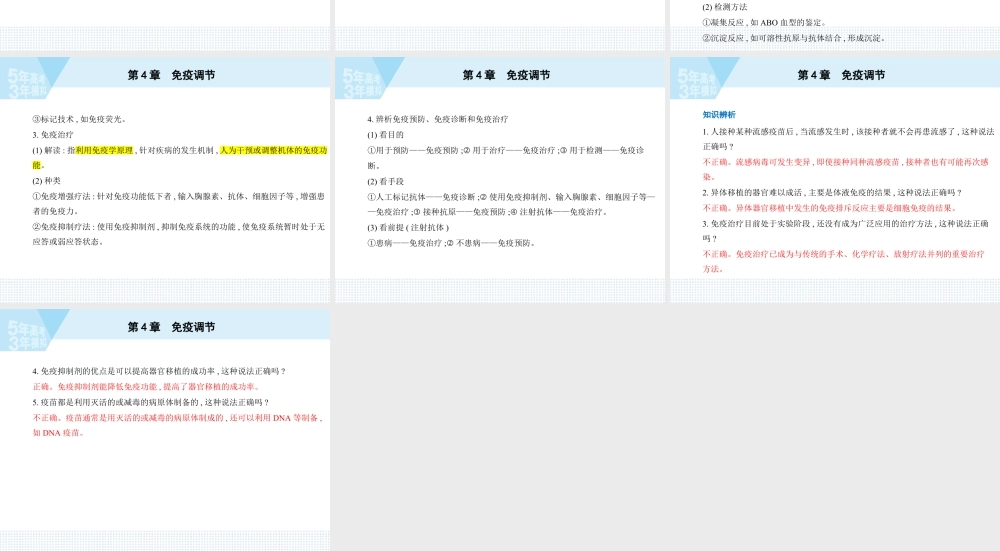Screen dimensions: 1000x551
Task: Click the line ①用于预防——免疫预防
Action: tap(506, 158)
